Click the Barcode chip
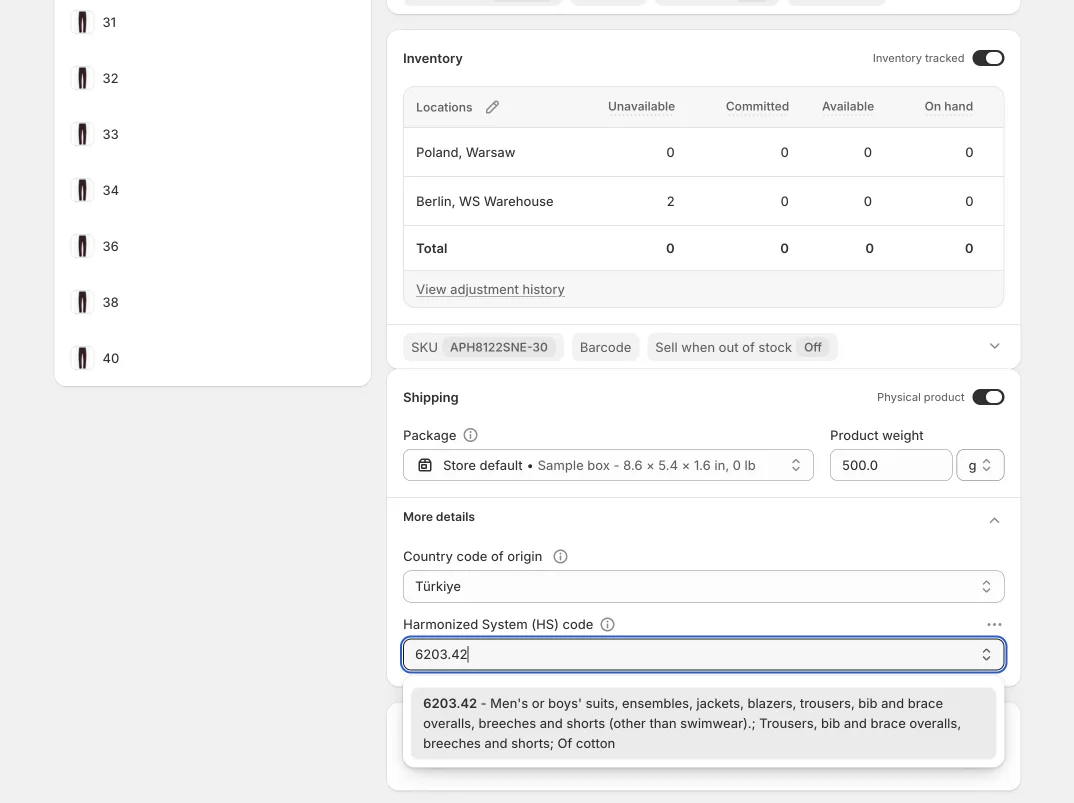 [605, 347]
